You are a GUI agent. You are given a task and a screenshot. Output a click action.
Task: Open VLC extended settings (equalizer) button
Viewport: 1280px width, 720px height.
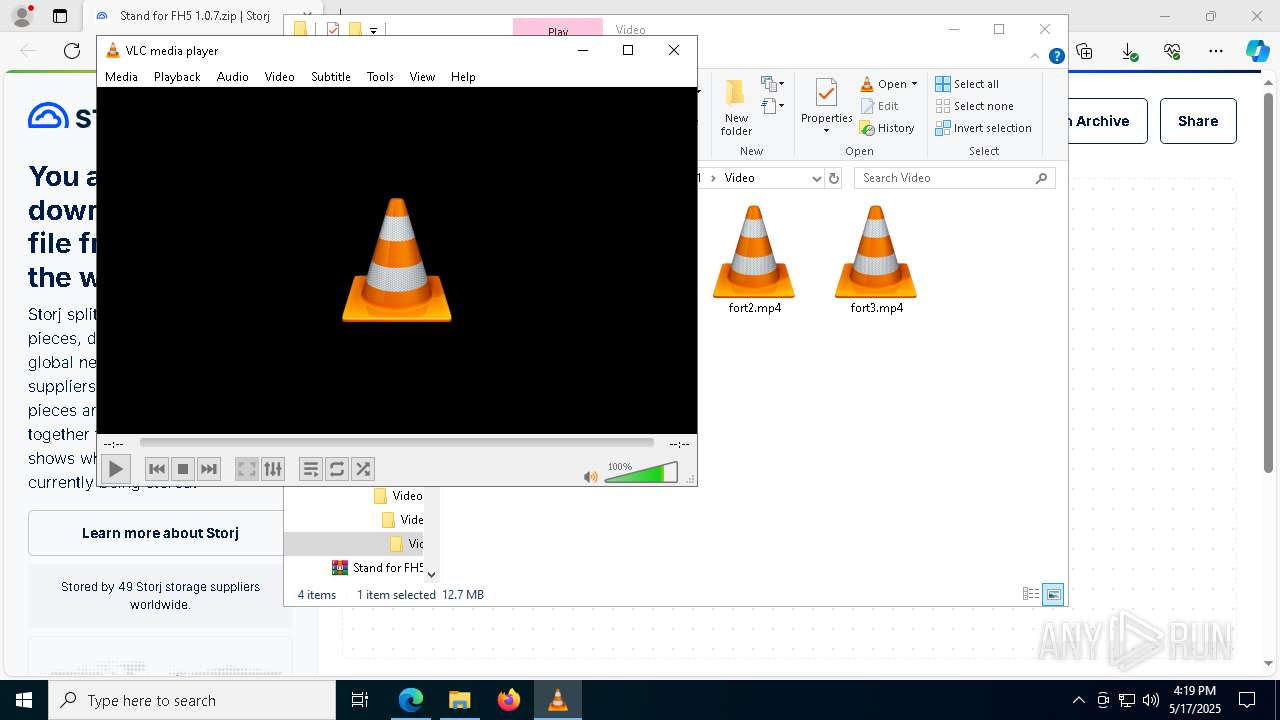273,469
